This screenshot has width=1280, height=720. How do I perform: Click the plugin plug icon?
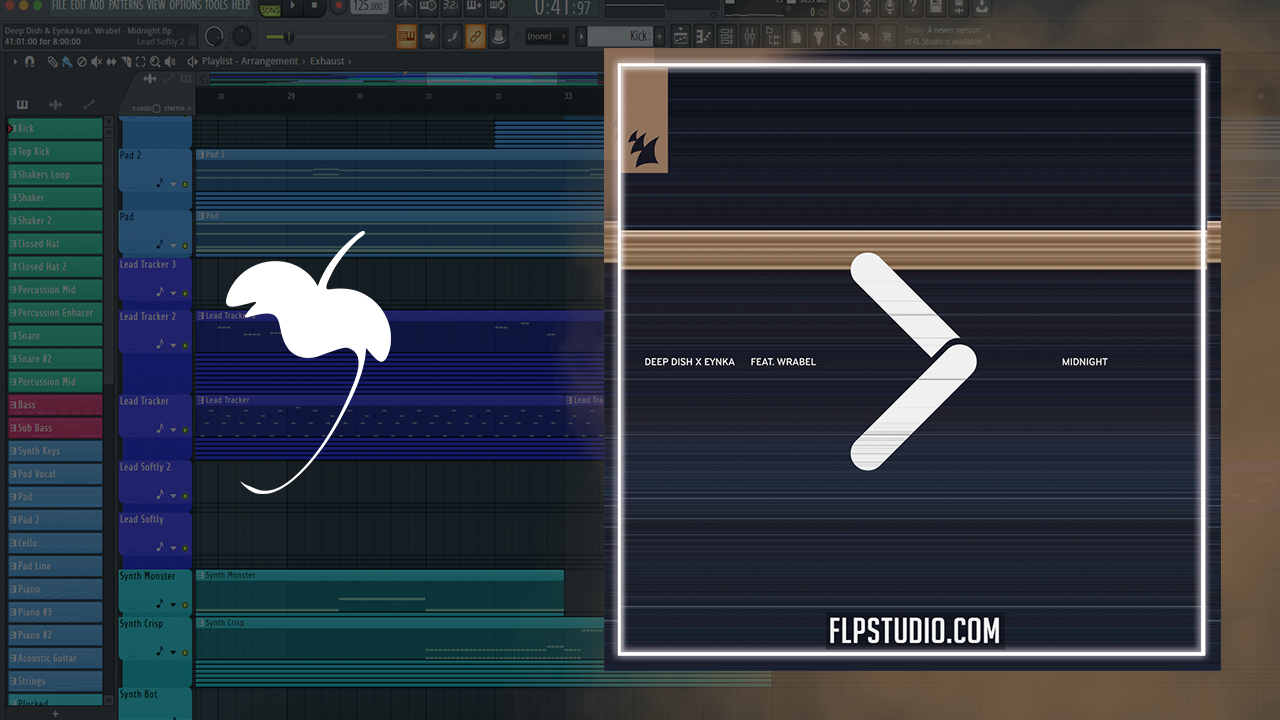click(818, 37)
